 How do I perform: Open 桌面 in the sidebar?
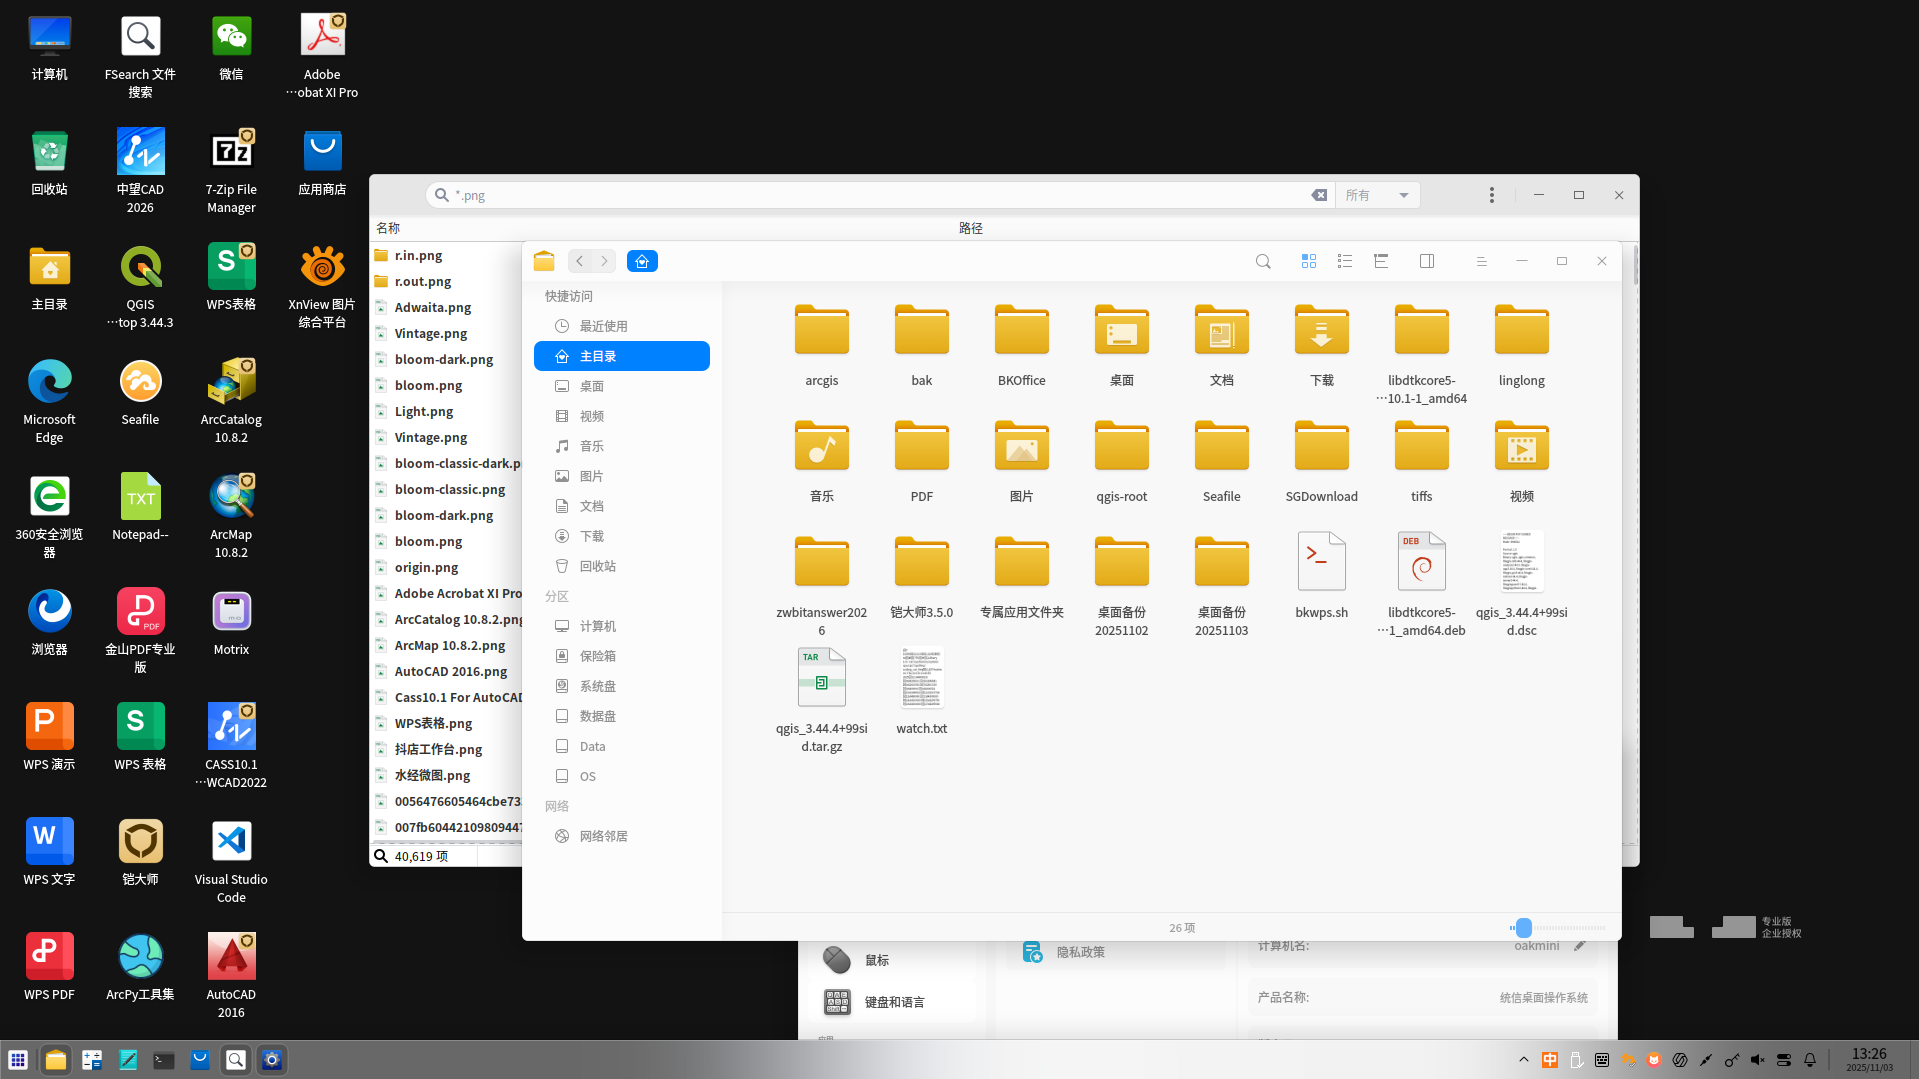622,386
